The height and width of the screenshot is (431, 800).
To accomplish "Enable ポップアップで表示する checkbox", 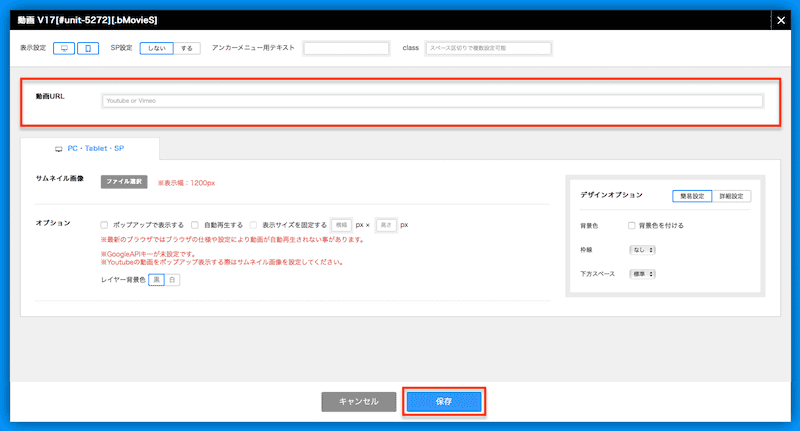I will click(105, 225).
